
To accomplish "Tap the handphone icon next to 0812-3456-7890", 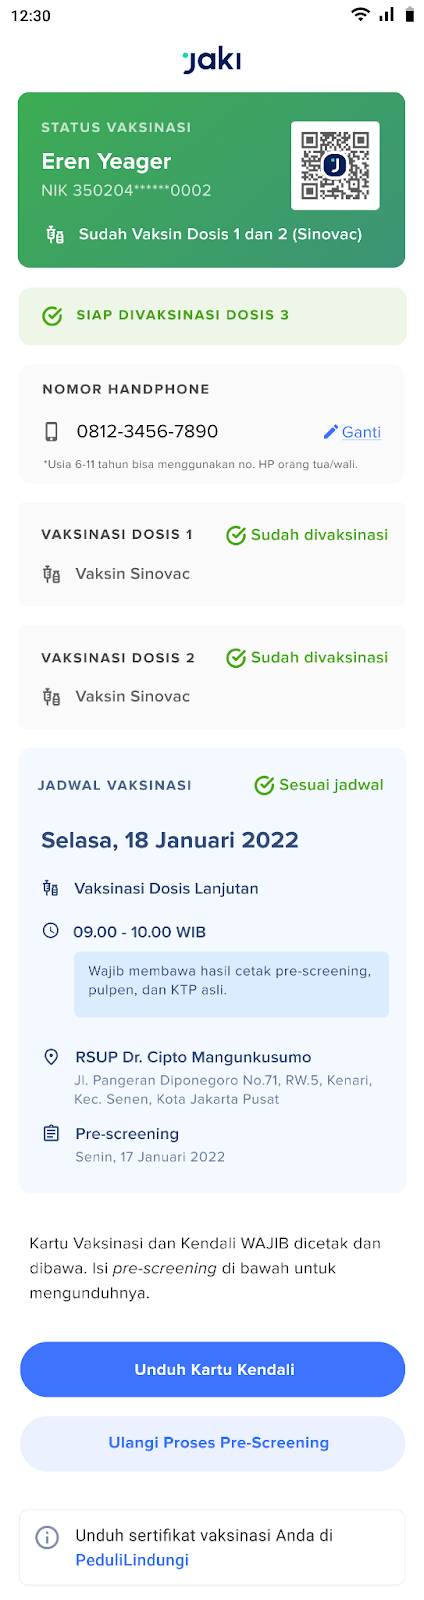I will [x=51, y=432].
